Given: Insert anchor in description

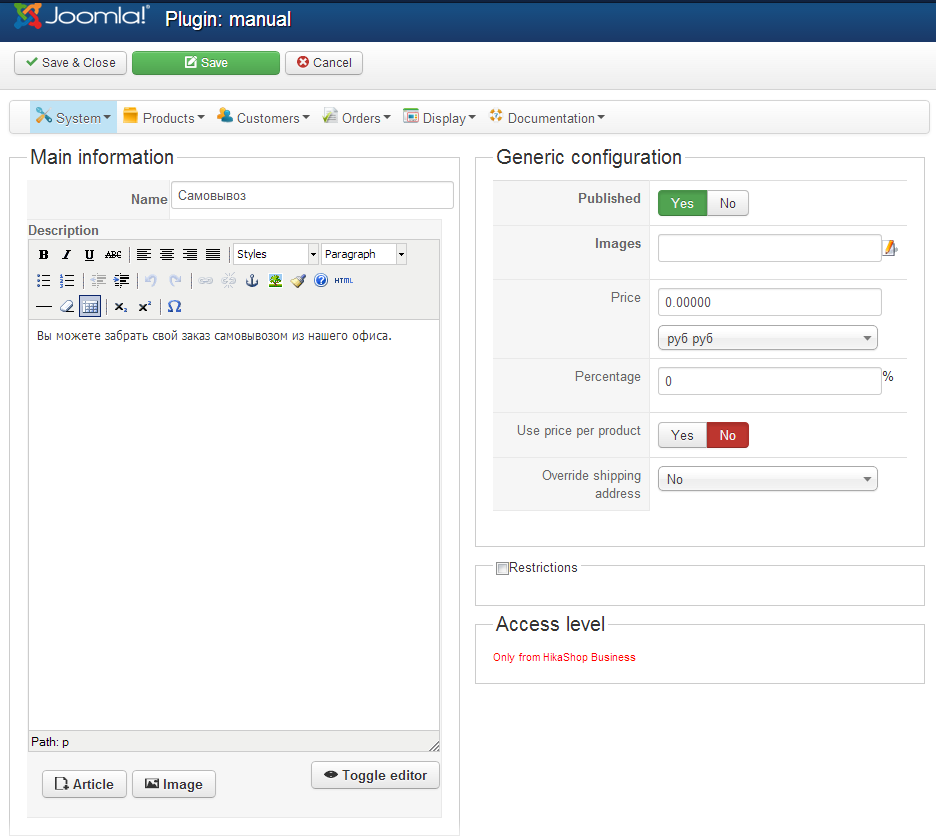Looking at the screenshot, I should click(252, 281).
